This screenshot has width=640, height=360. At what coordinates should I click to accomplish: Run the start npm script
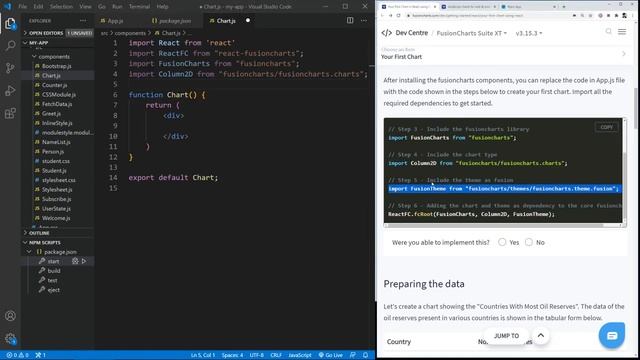pos(84,261)
